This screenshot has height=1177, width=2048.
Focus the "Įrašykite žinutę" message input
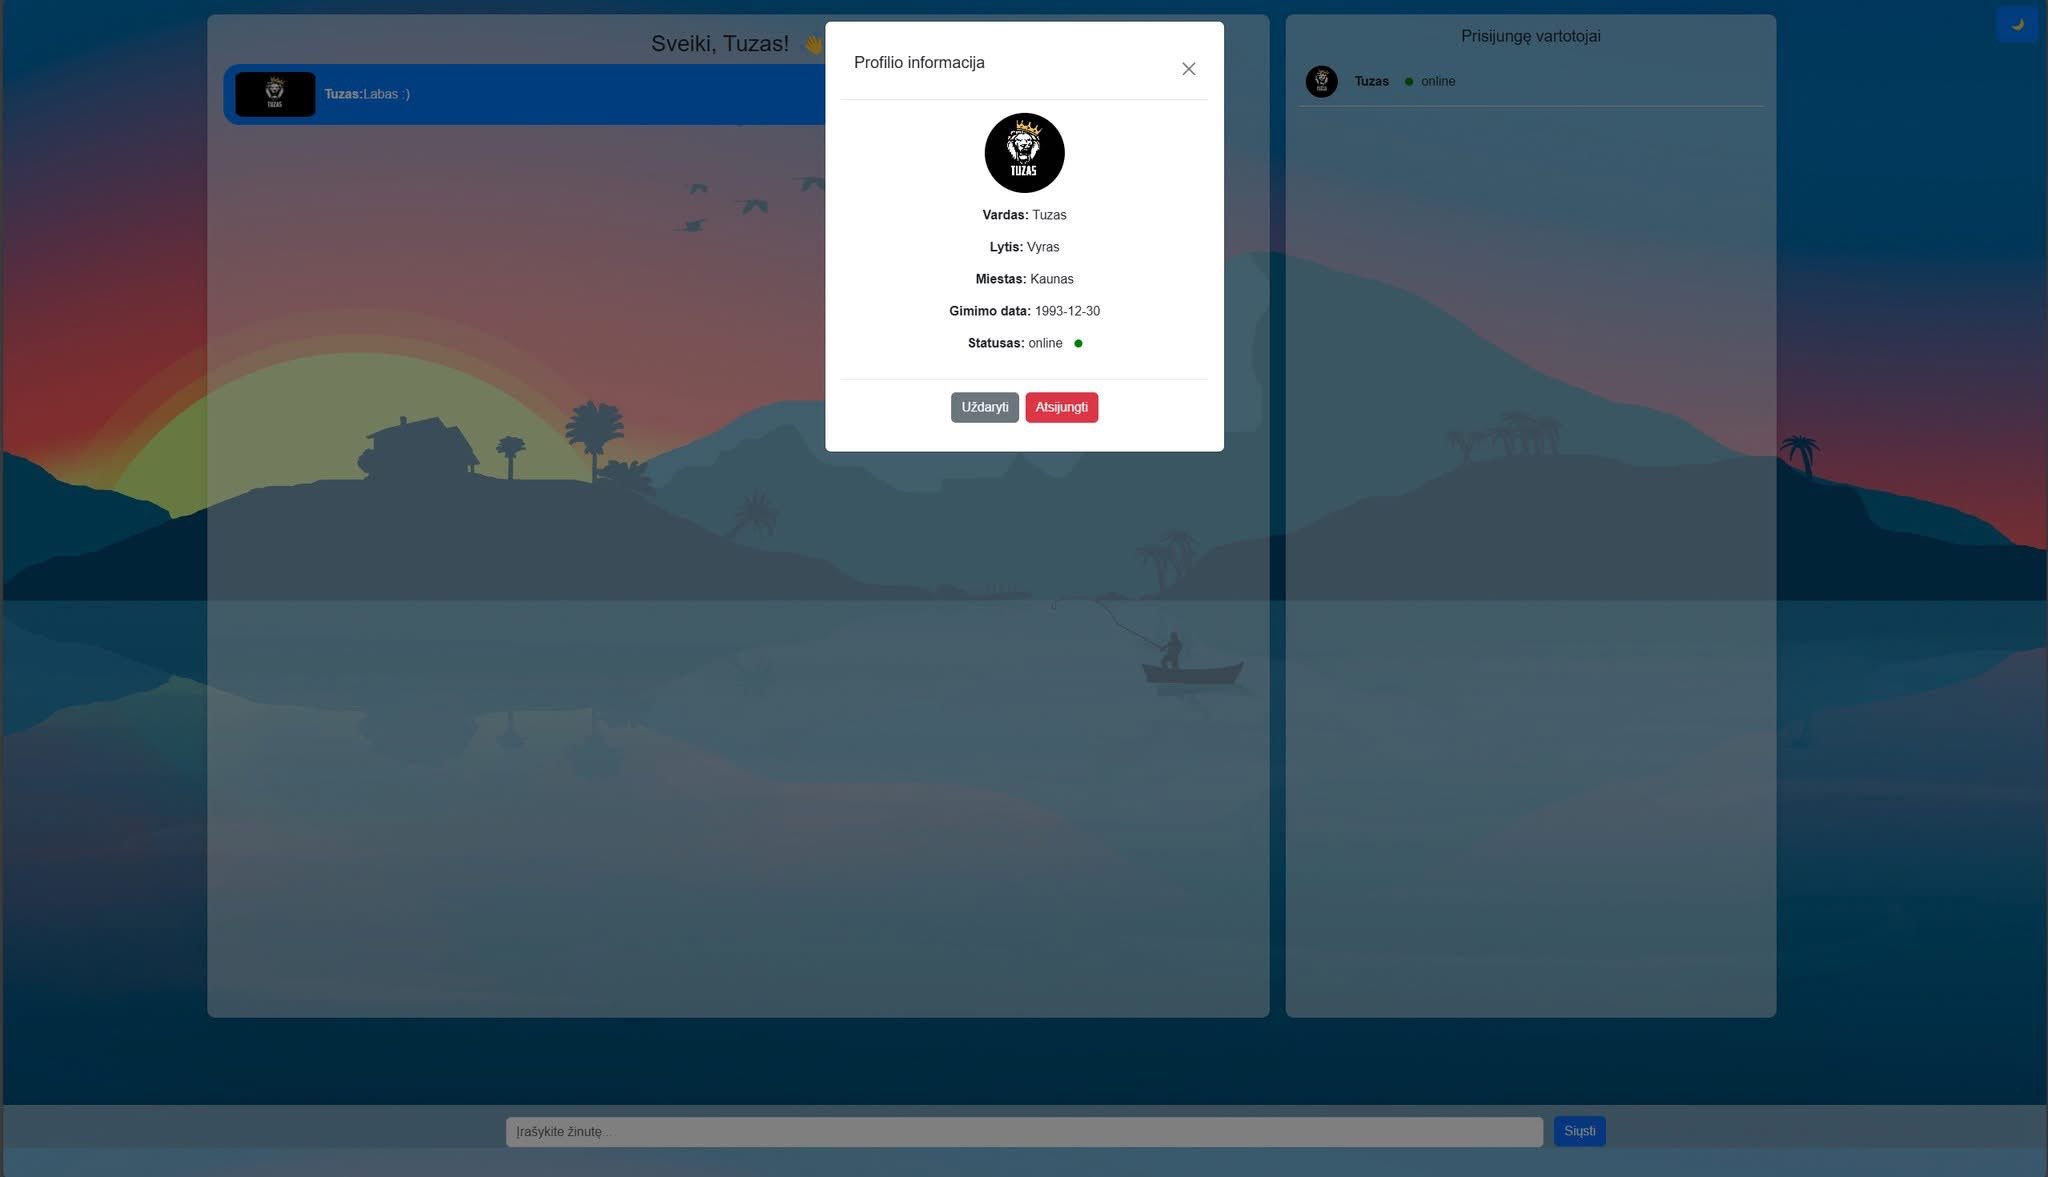click(x=1023, y=1132)
